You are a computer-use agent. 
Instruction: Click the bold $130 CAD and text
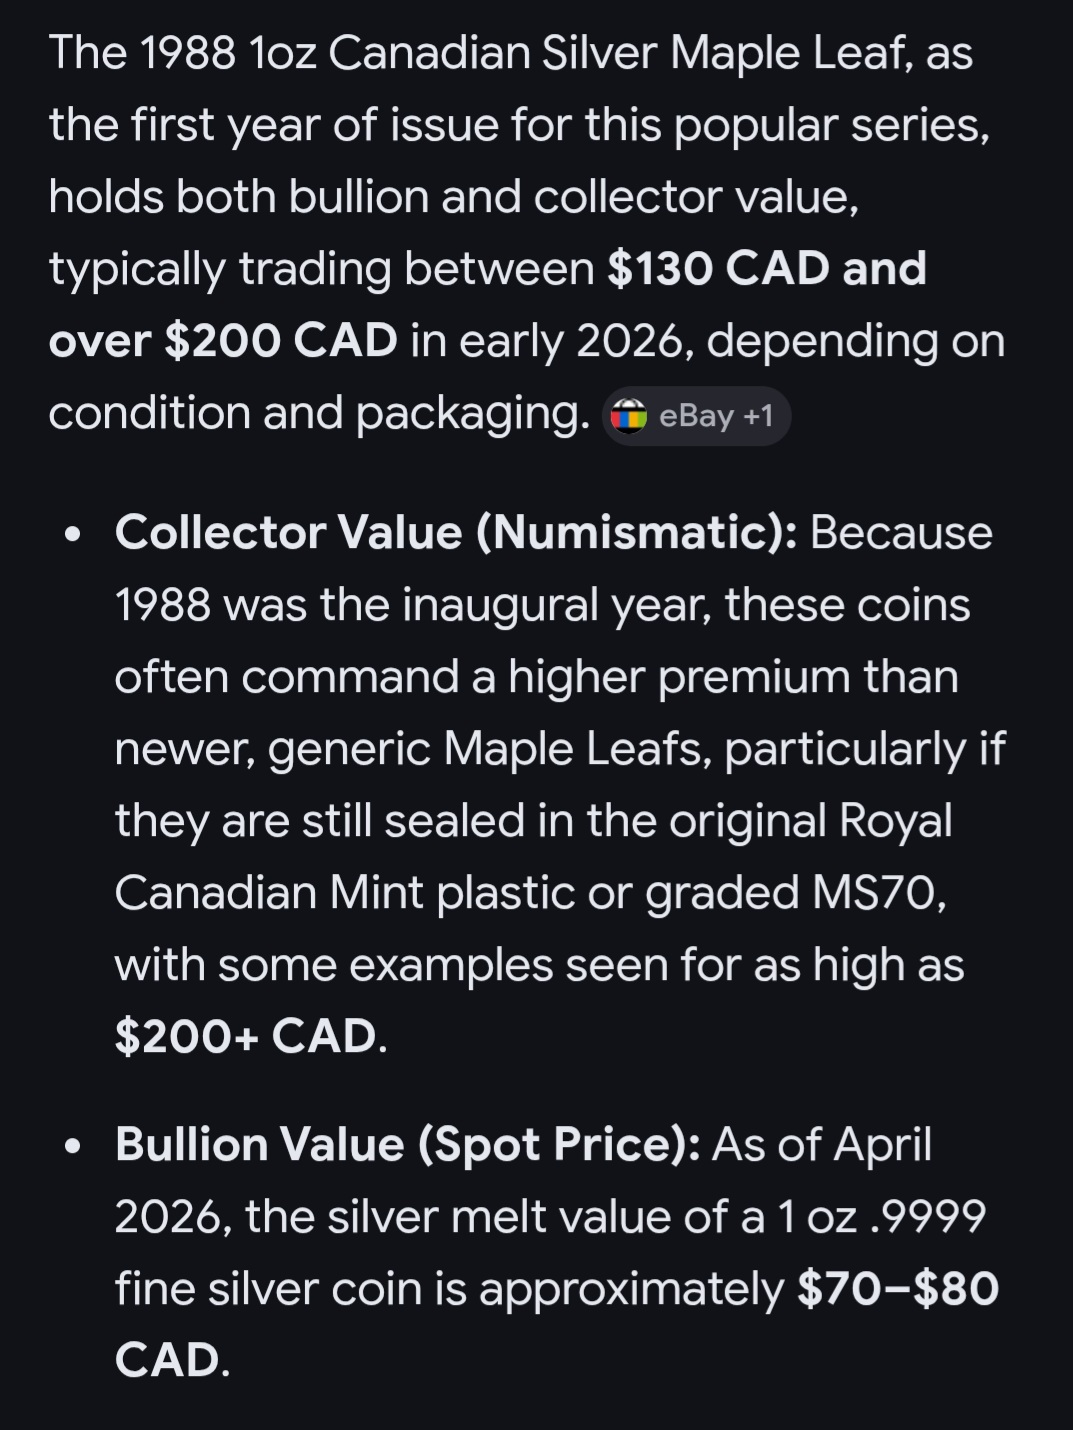point(766,269)
